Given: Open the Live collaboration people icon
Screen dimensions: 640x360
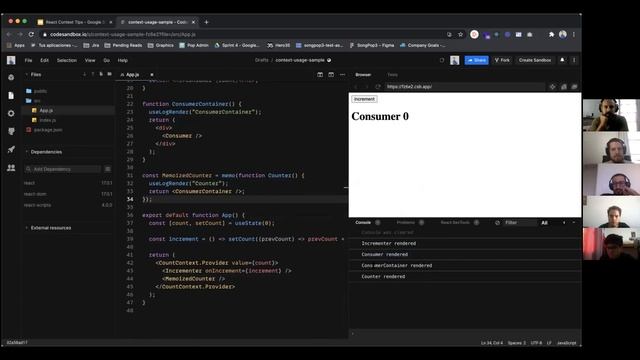Looking at the screenshot, I should coord(11,168).
